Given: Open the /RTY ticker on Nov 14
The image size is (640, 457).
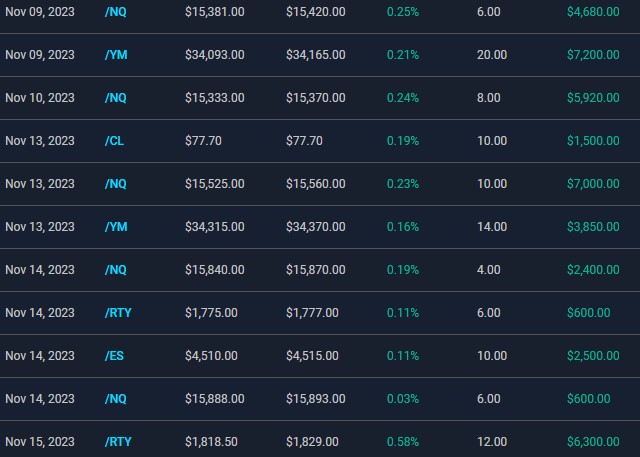Looking at the screenshot, I should point(118,313).
